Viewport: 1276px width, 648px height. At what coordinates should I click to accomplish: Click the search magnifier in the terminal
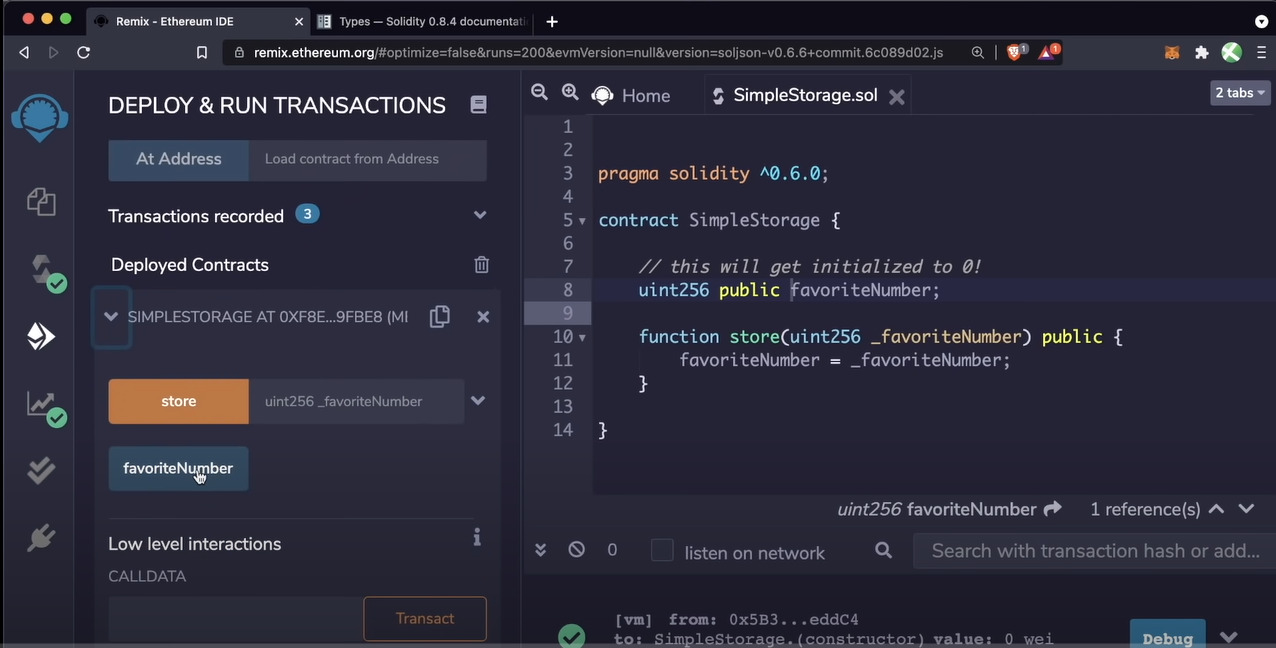[x=882, y=551]
